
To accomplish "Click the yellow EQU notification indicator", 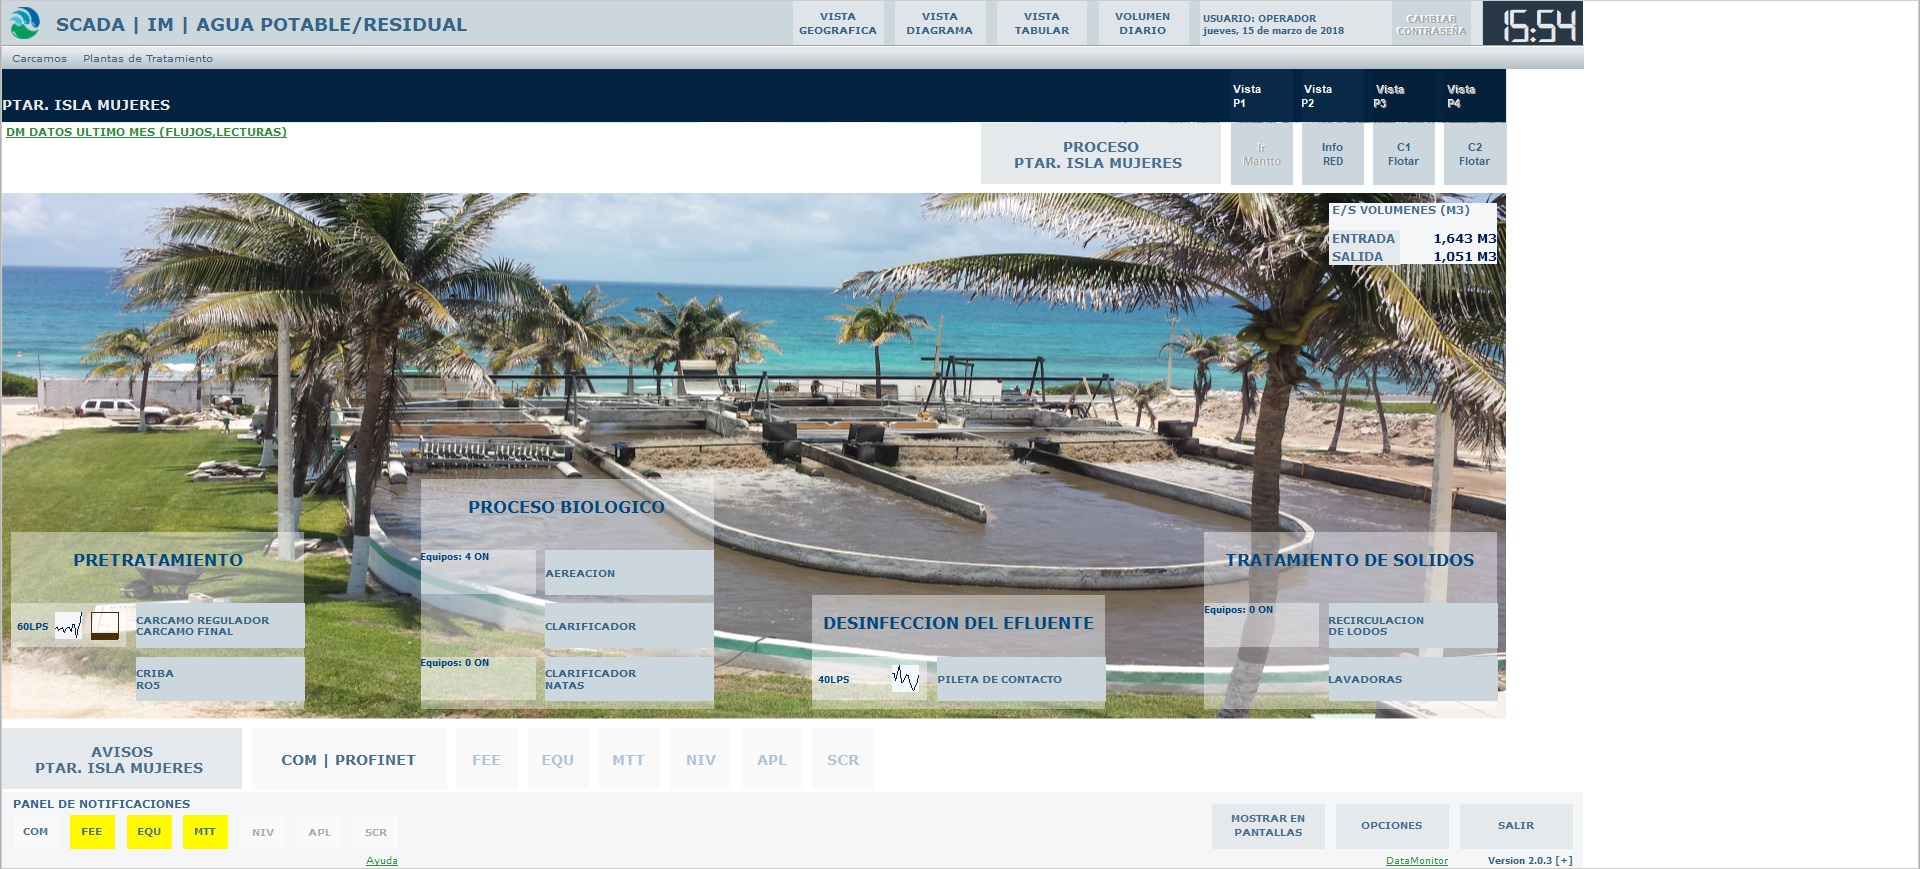I will 149,832.
